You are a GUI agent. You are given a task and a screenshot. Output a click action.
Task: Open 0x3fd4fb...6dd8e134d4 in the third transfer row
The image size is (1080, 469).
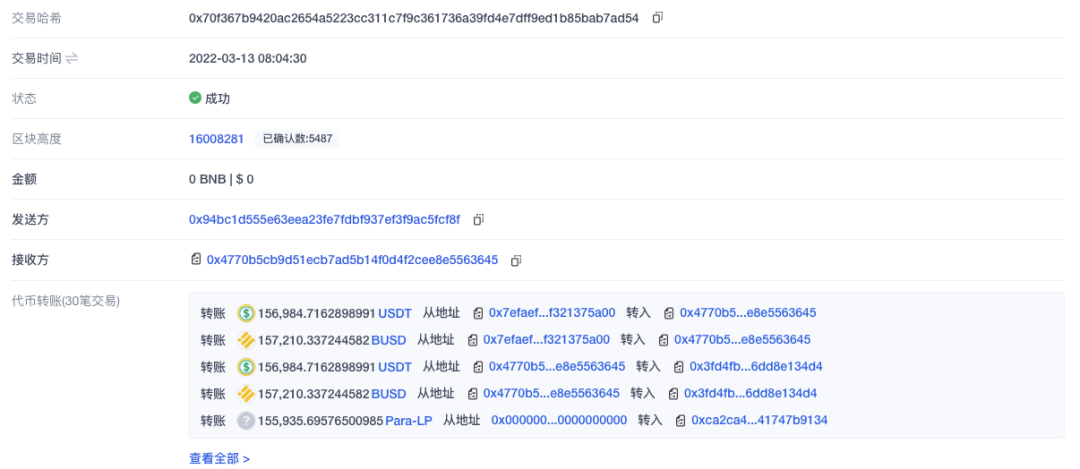click(756, 366)
